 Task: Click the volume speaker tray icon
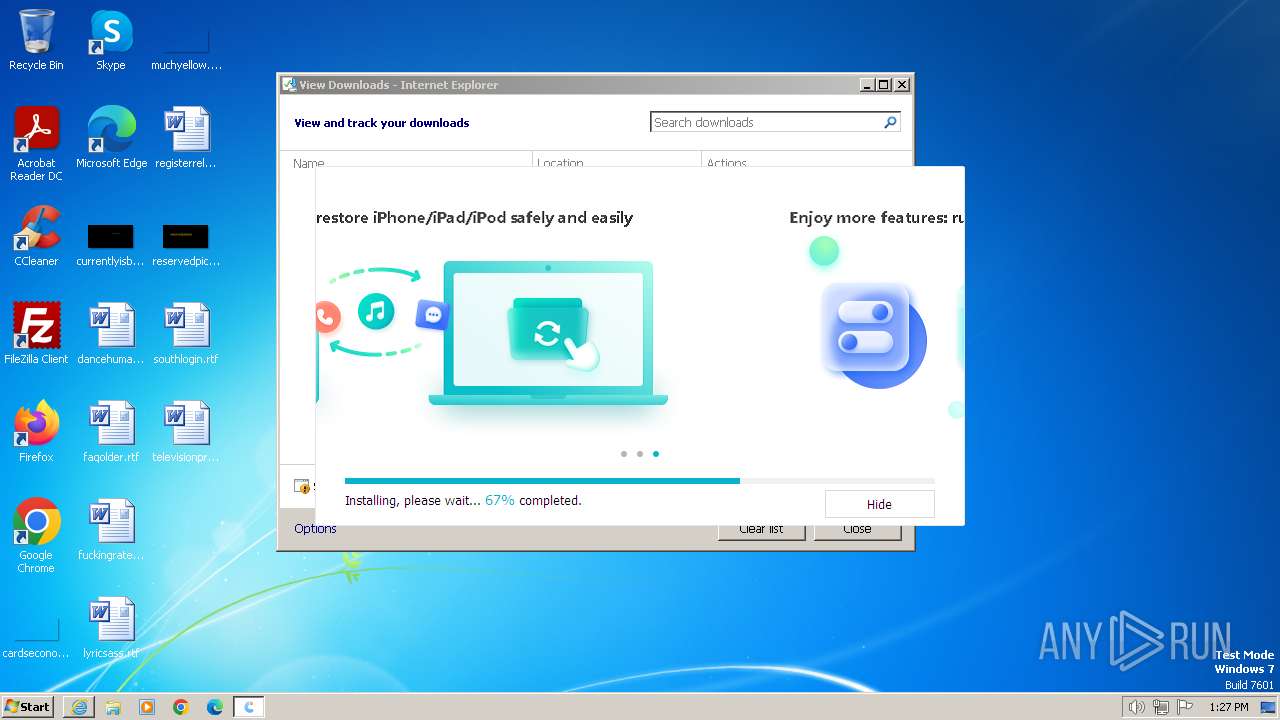[x=1136, y=707]
